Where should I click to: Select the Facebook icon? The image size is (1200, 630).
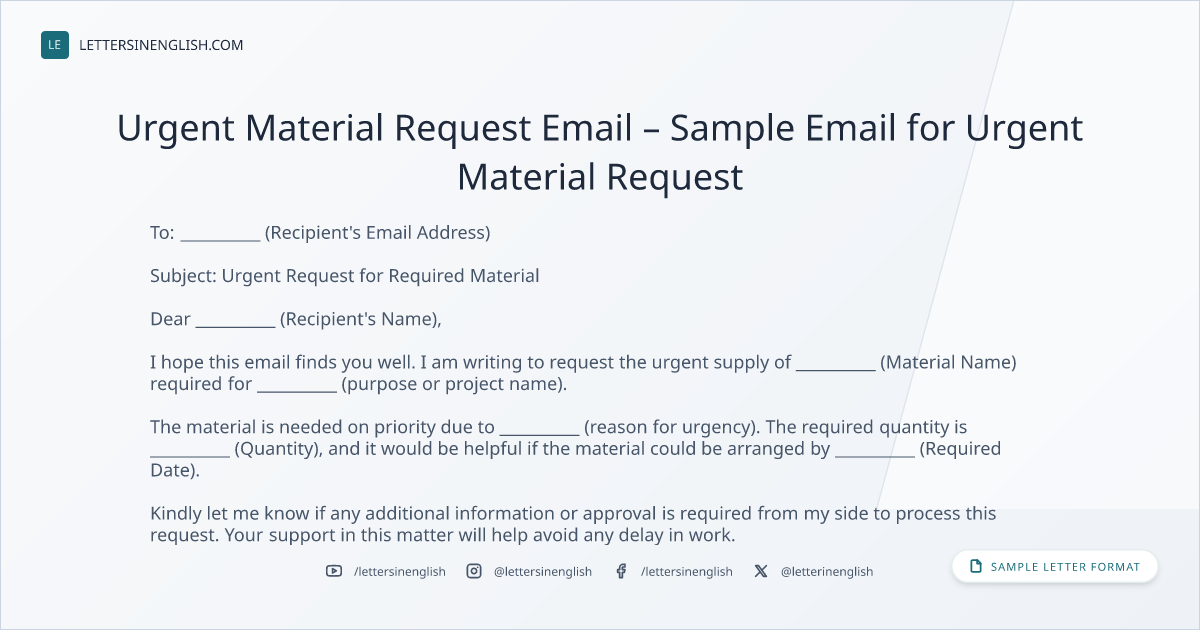tap(621, 571)
